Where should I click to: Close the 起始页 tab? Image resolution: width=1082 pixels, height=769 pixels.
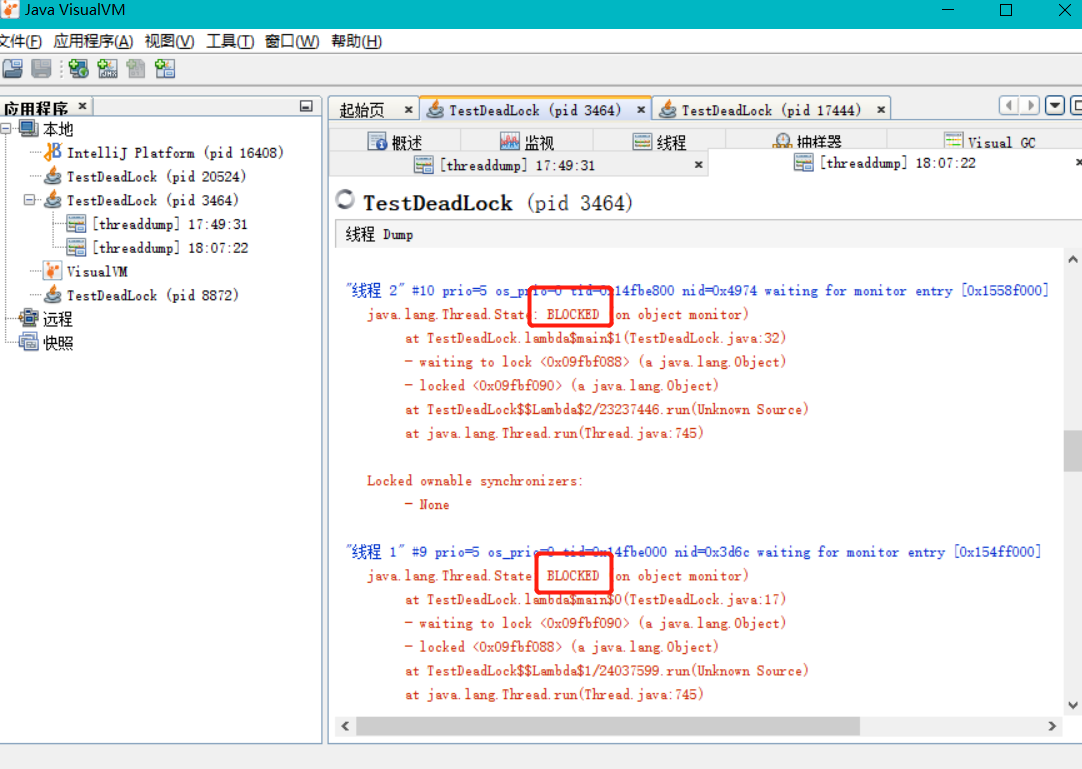pos(409,110)
